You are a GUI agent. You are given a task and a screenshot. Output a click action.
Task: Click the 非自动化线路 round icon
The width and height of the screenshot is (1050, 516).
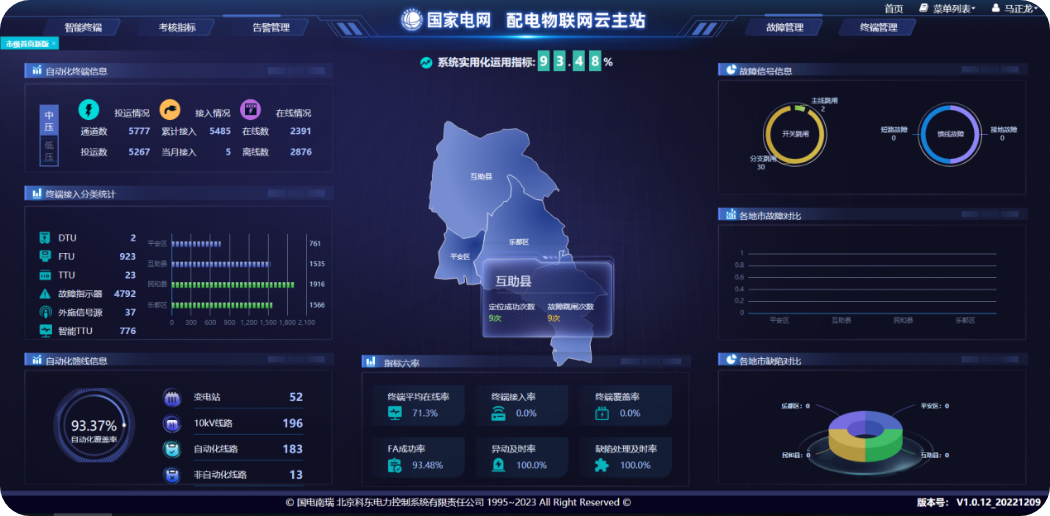pos(172,475)
